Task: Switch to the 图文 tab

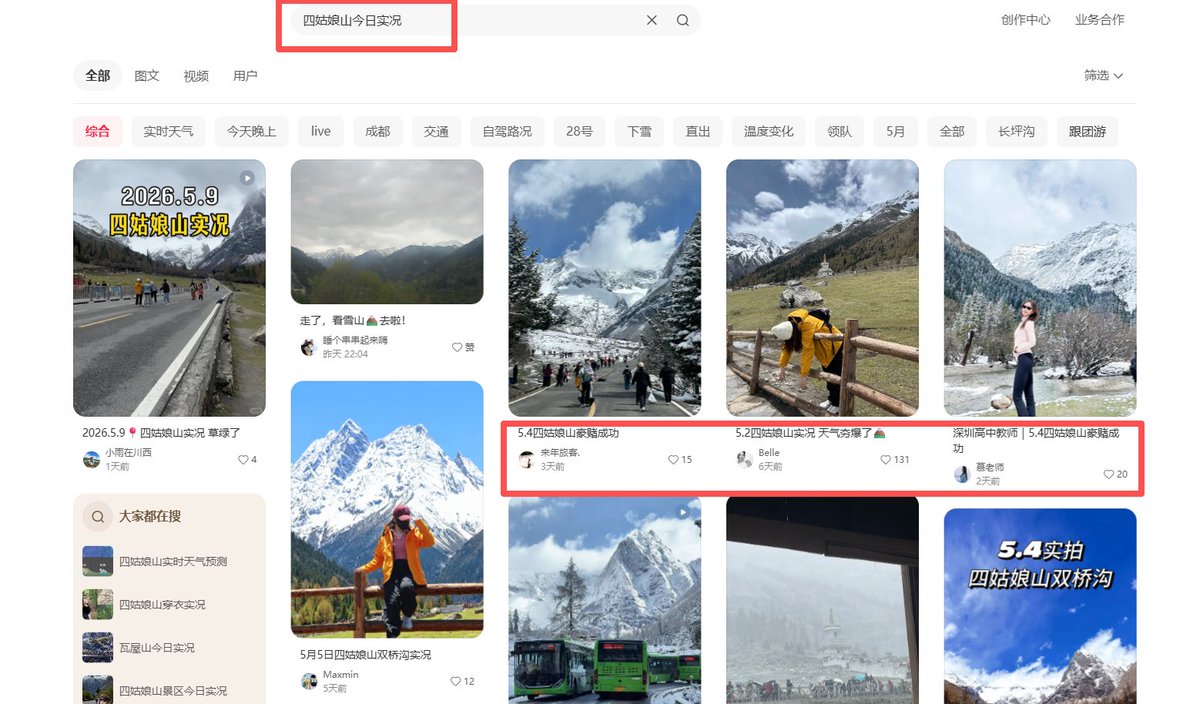Action: pos(147,76)
